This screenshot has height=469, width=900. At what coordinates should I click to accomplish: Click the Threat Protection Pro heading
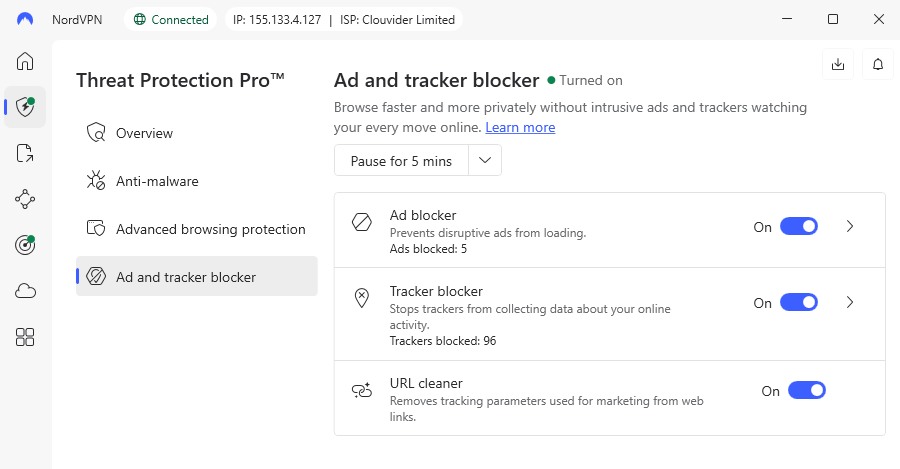[x=180, y=80]
